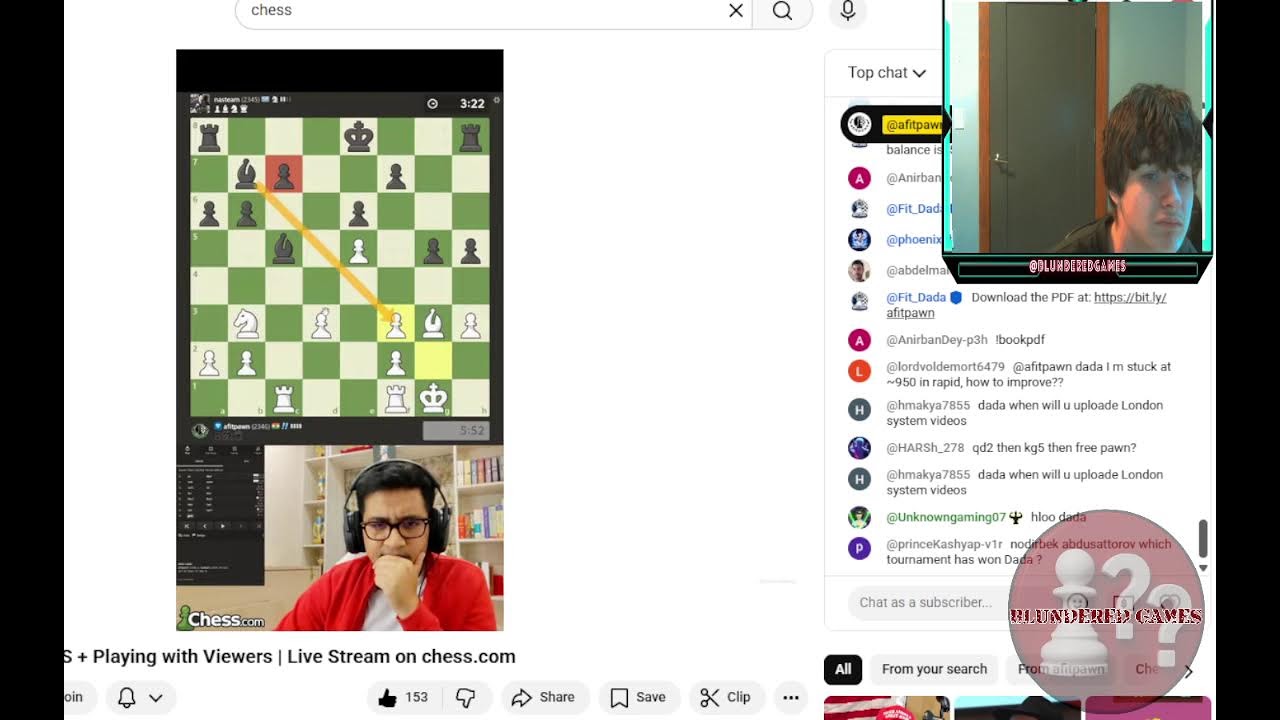Clear the search box with the X icon

pos(736,11)
